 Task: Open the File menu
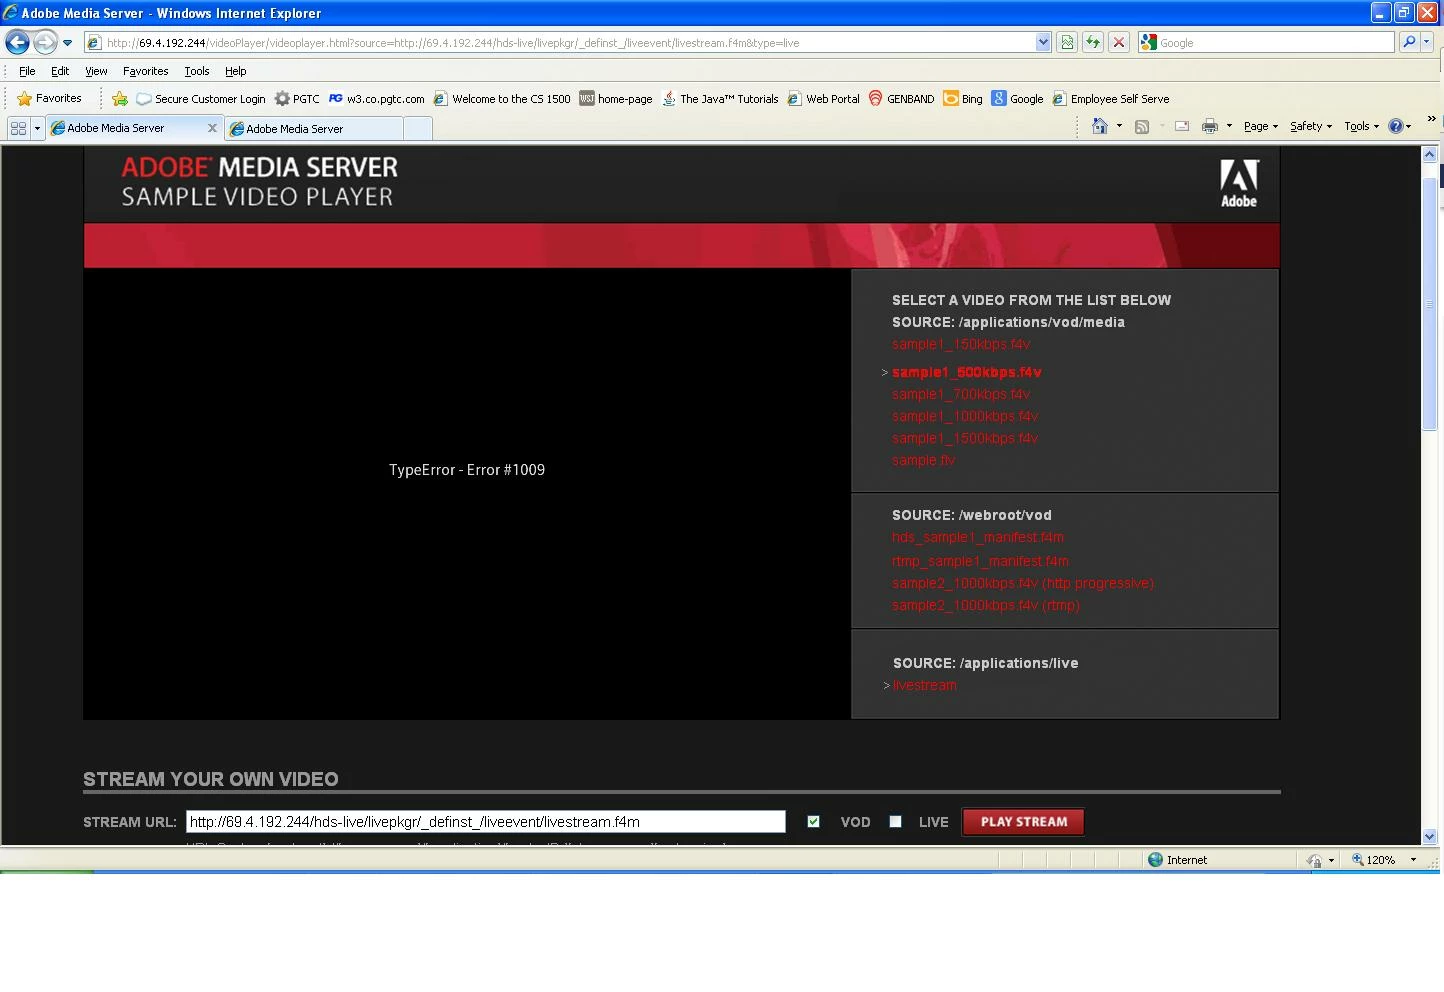[27, 71]
